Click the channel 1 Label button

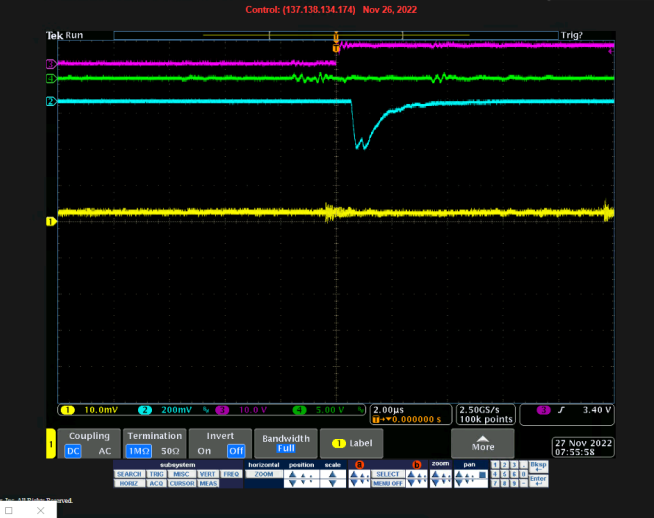tap(351, 443)
